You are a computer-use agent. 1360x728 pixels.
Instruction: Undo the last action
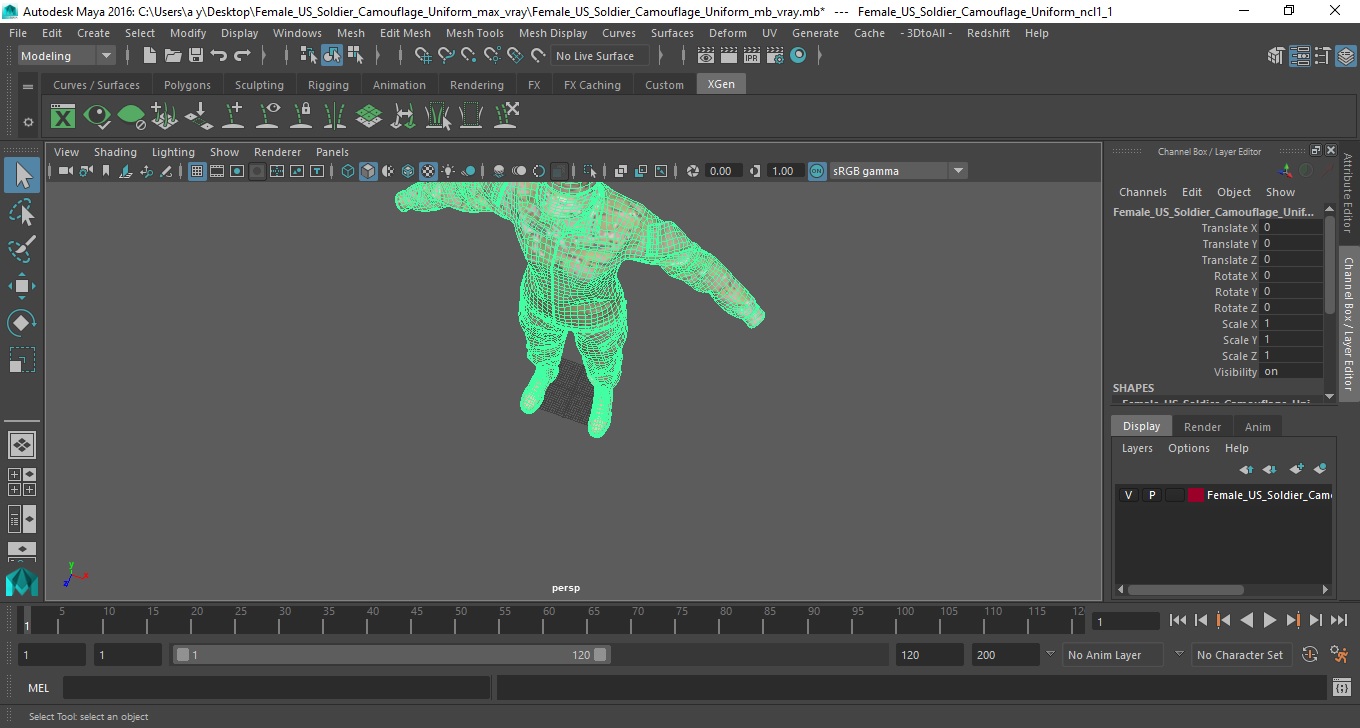coord(219,56)
